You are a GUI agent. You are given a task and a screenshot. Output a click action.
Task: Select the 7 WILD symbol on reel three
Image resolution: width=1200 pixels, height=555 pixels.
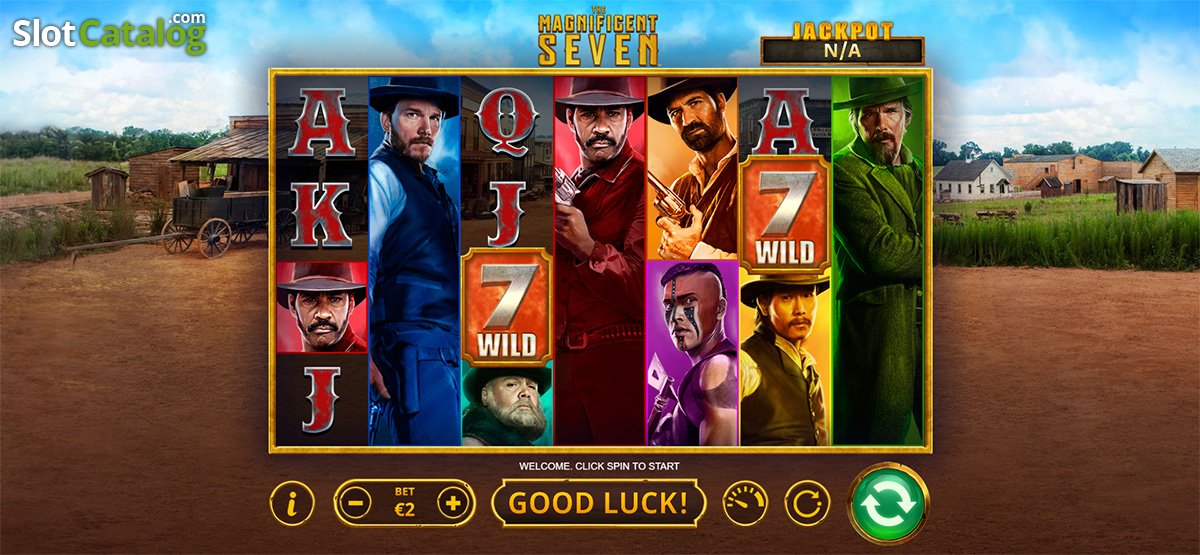(x=507, y=307)
